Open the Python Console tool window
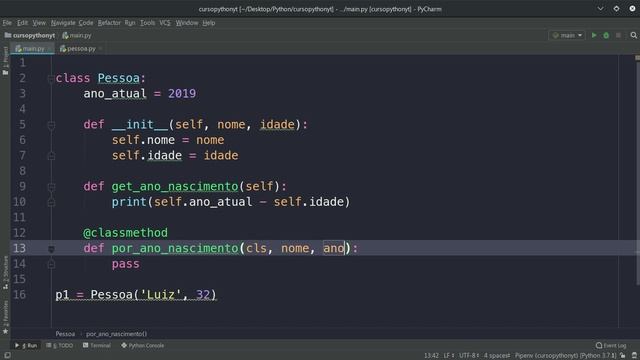Screen dimensions: 640x360 [x=142, y=345]
